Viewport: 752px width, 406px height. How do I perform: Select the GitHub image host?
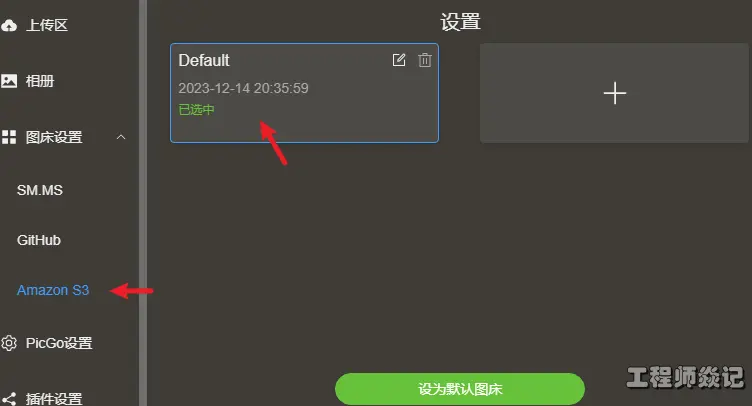pos(39,240)
